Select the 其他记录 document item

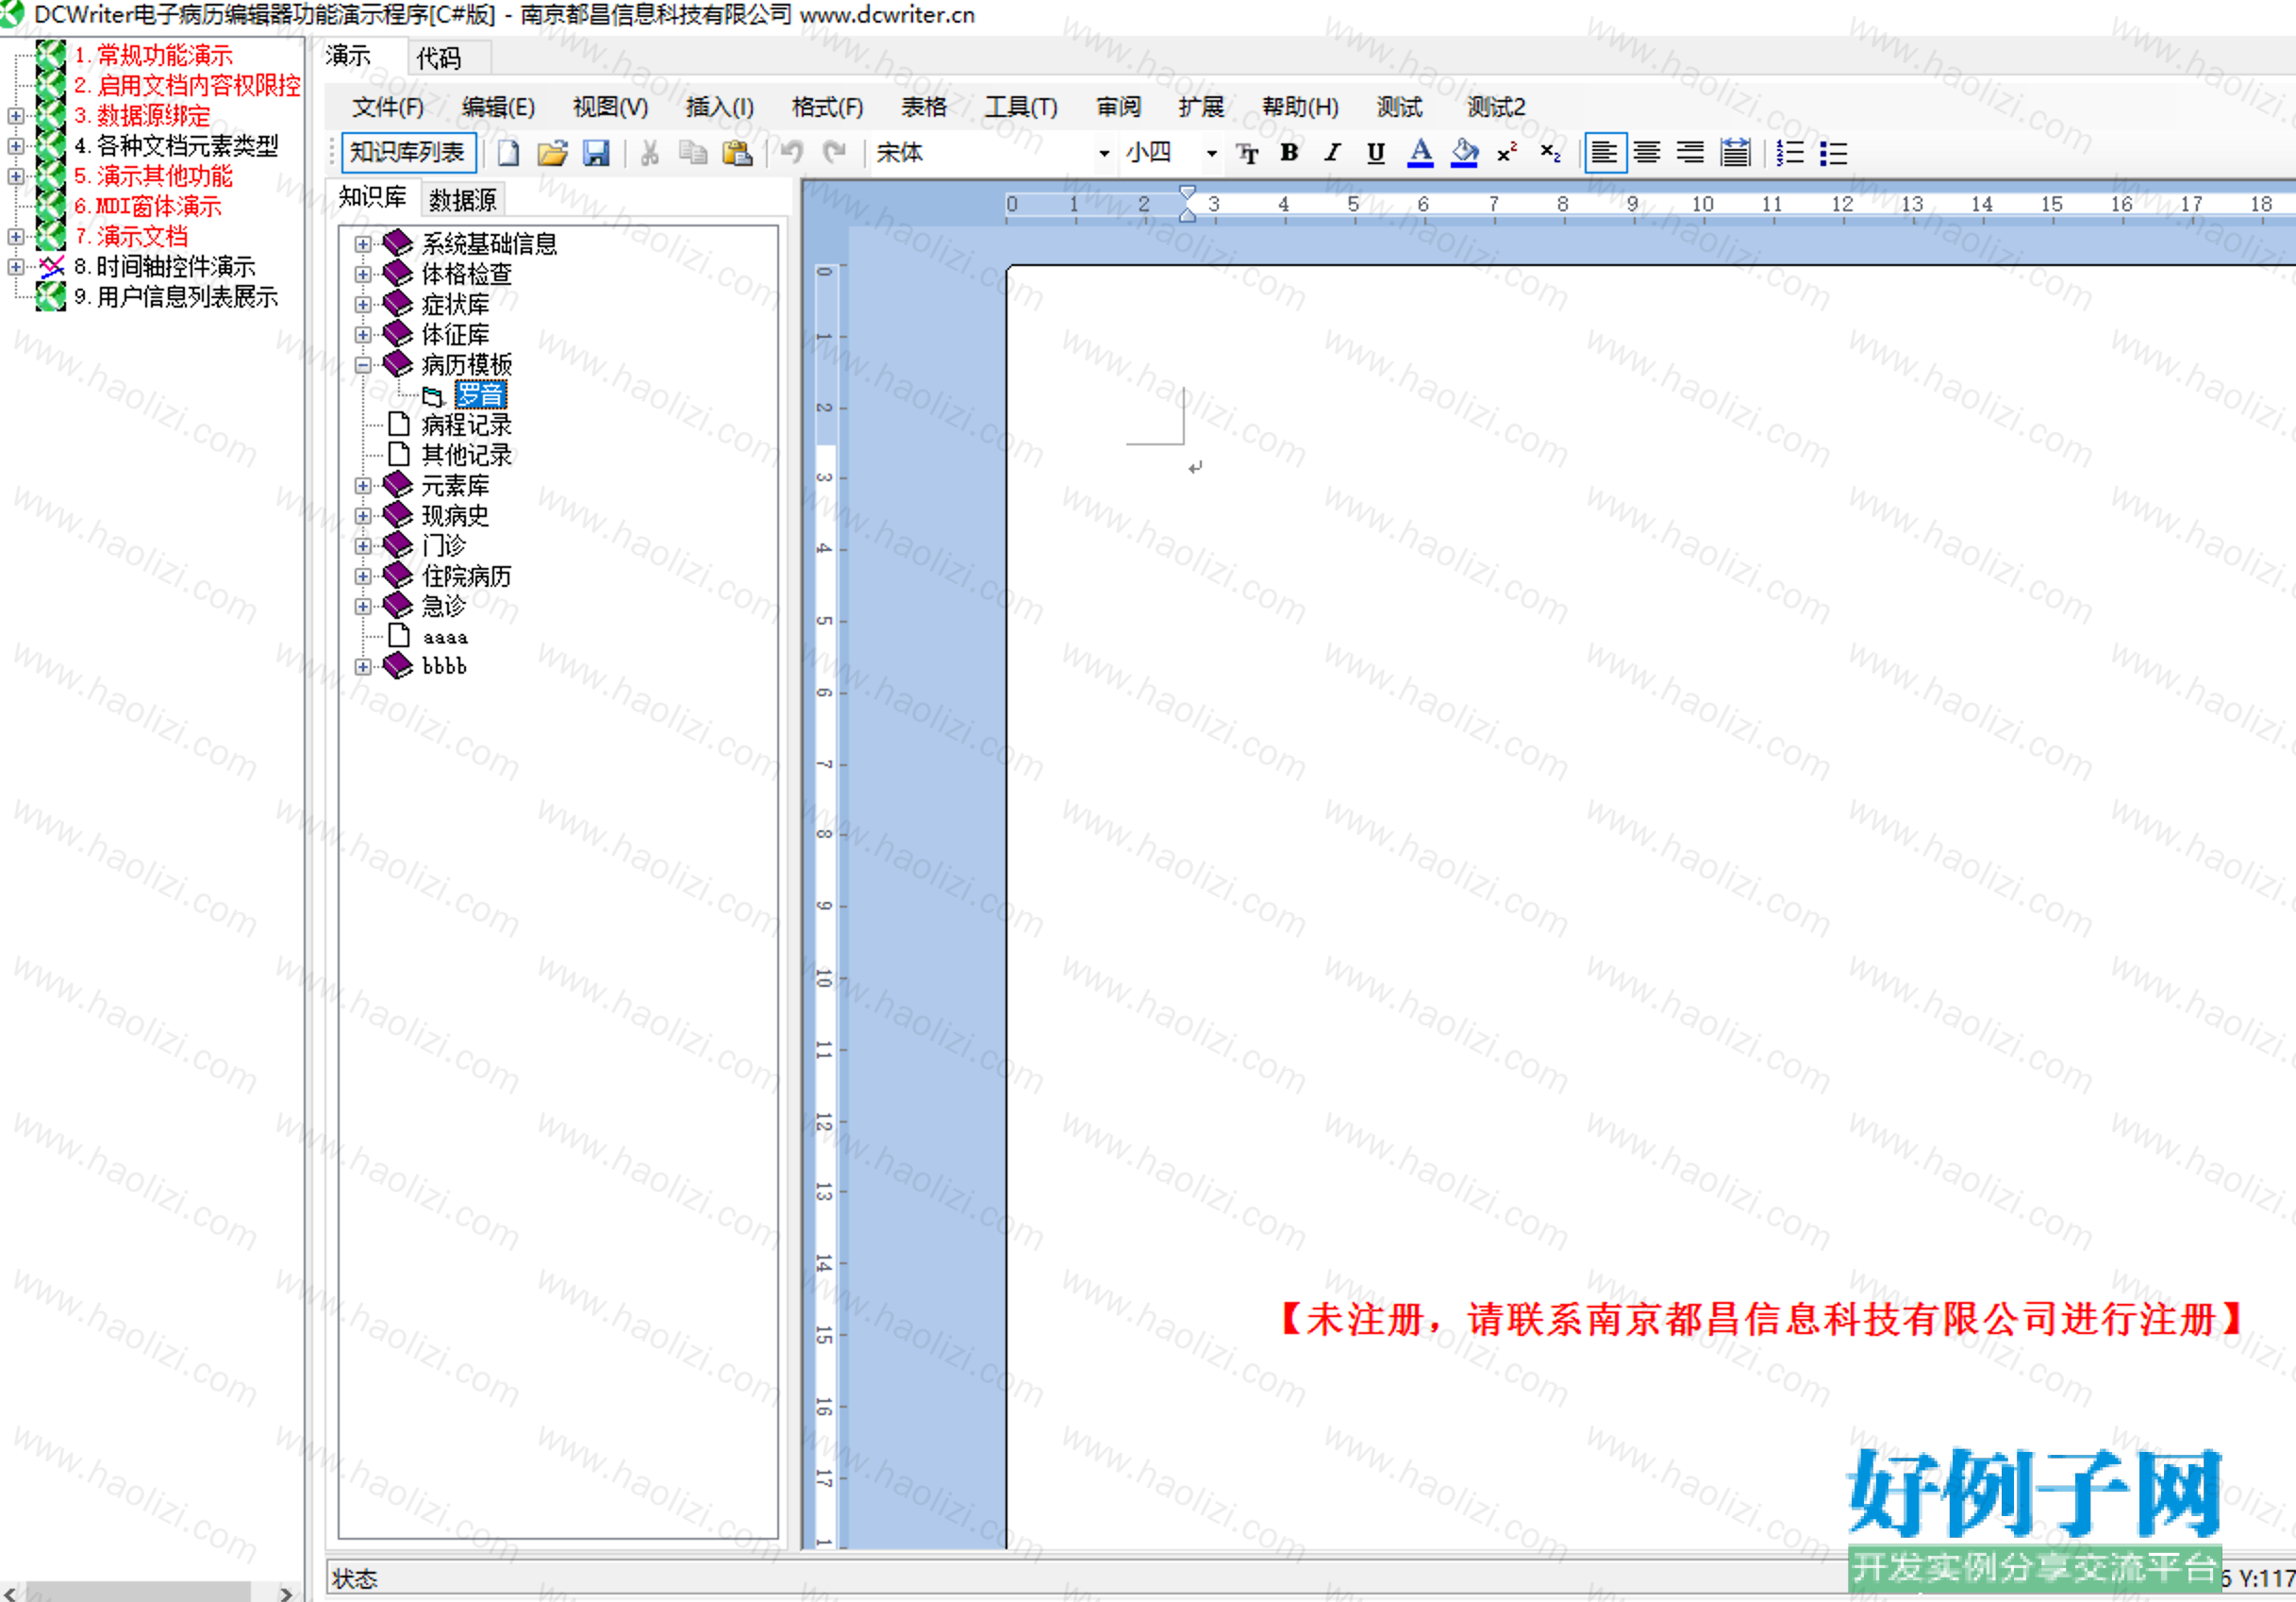pyautogui.click(x=467, y=455)
